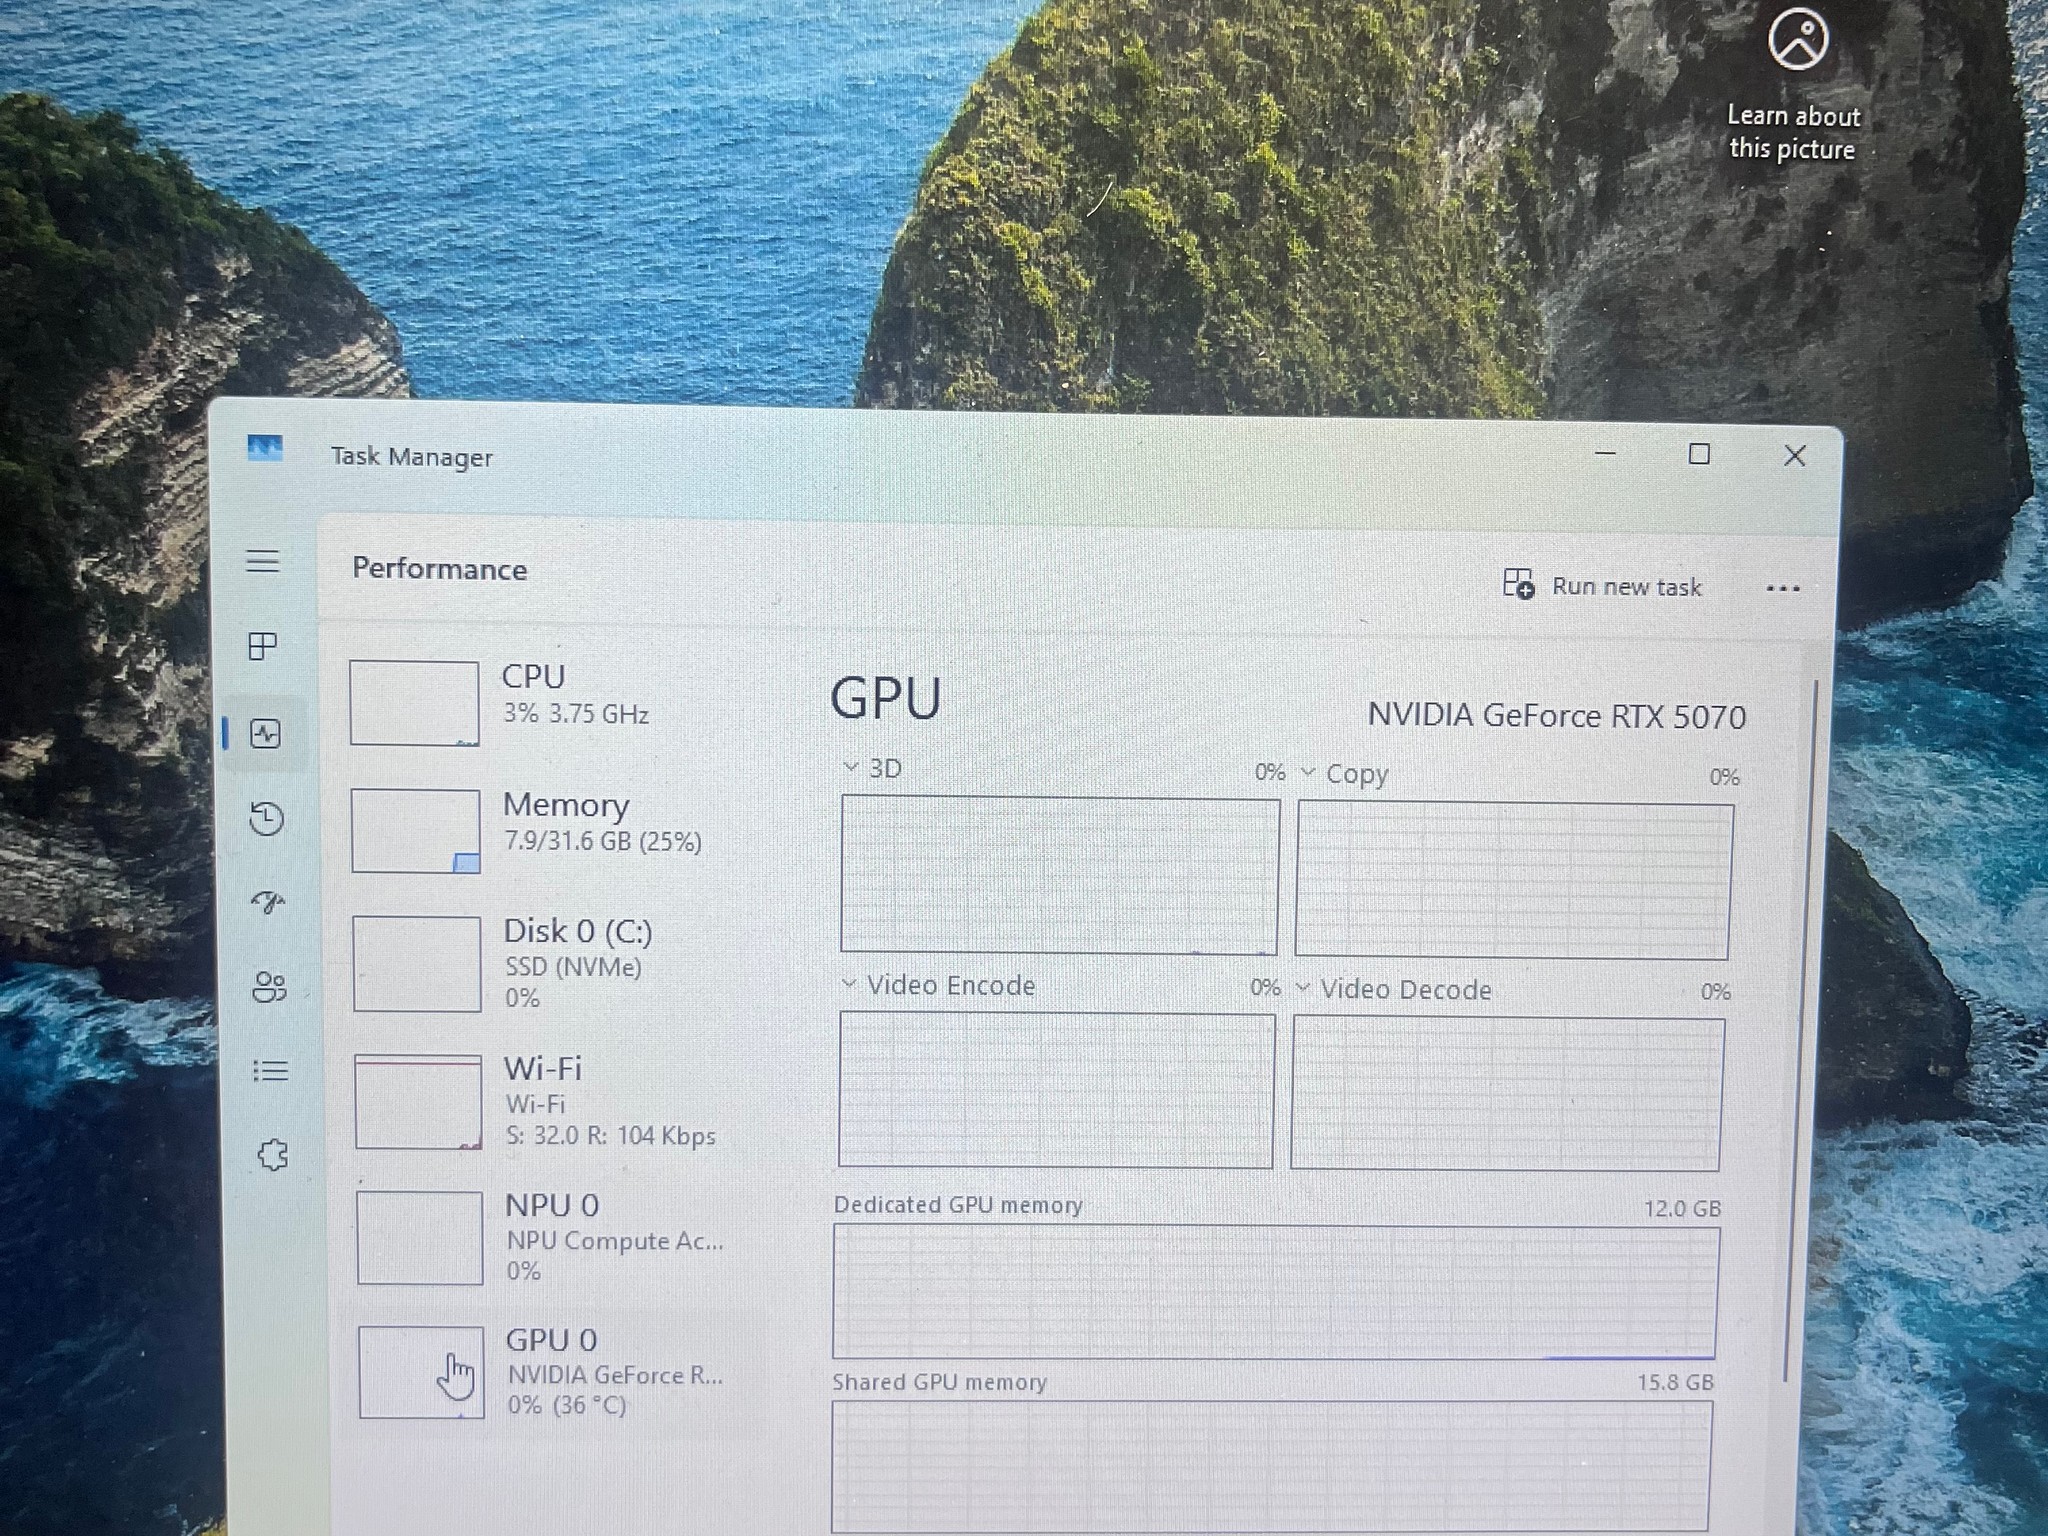2048x1536 pixels.
Task: Click the 3D utilization graph
Action: (x=1059, y=875)
